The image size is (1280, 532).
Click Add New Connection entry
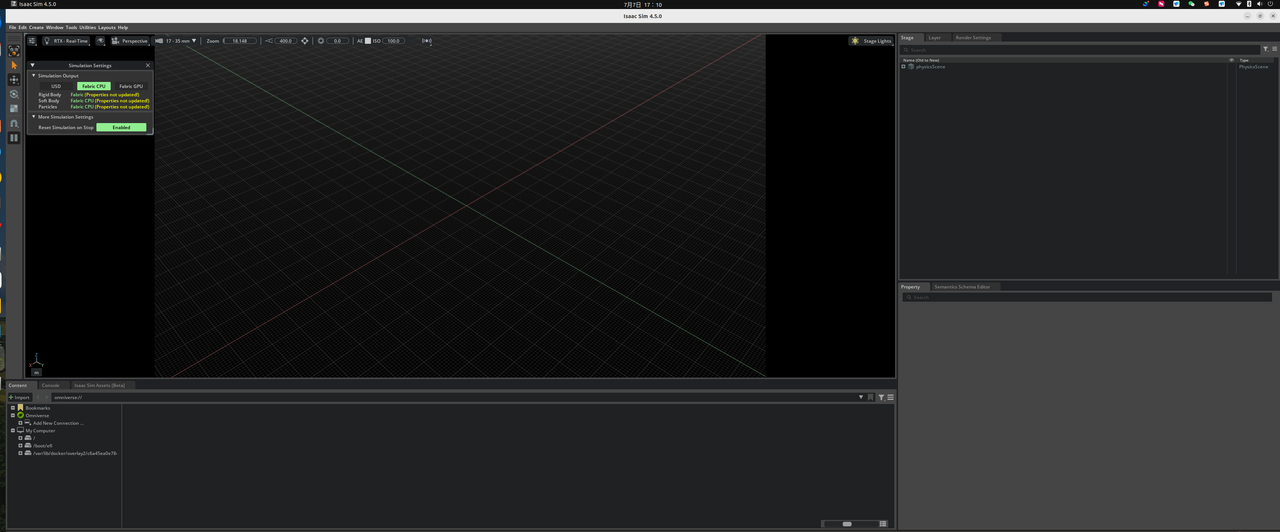point(58,423)
